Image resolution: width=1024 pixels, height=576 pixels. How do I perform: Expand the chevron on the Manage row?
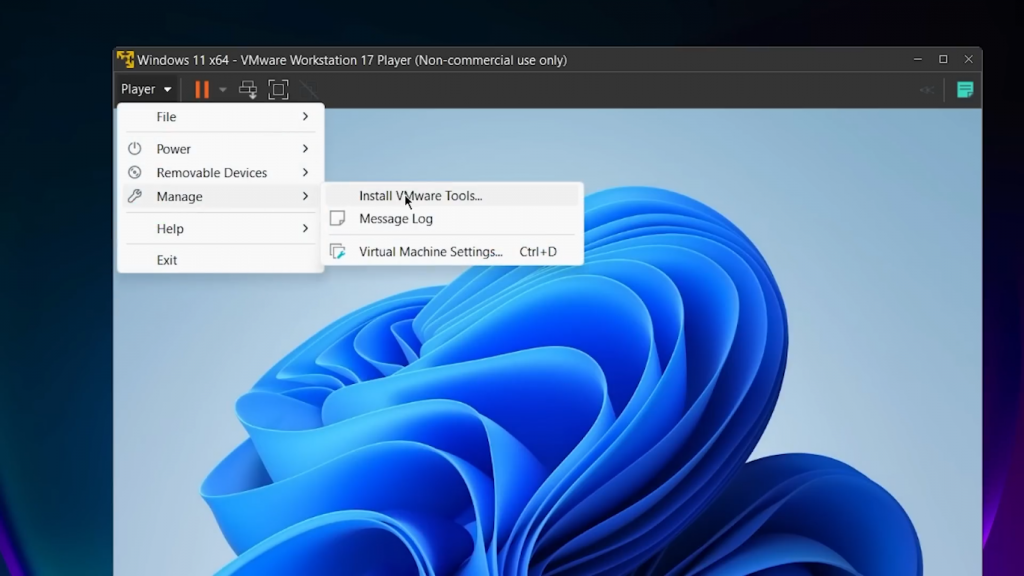tap(305, 196)
